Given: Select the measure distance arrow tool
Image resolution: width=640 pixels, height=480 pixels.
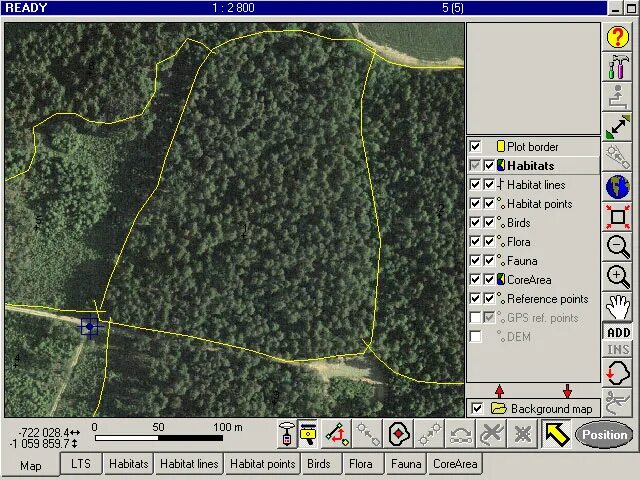Looking at the screenshot, I should point(618,127).
